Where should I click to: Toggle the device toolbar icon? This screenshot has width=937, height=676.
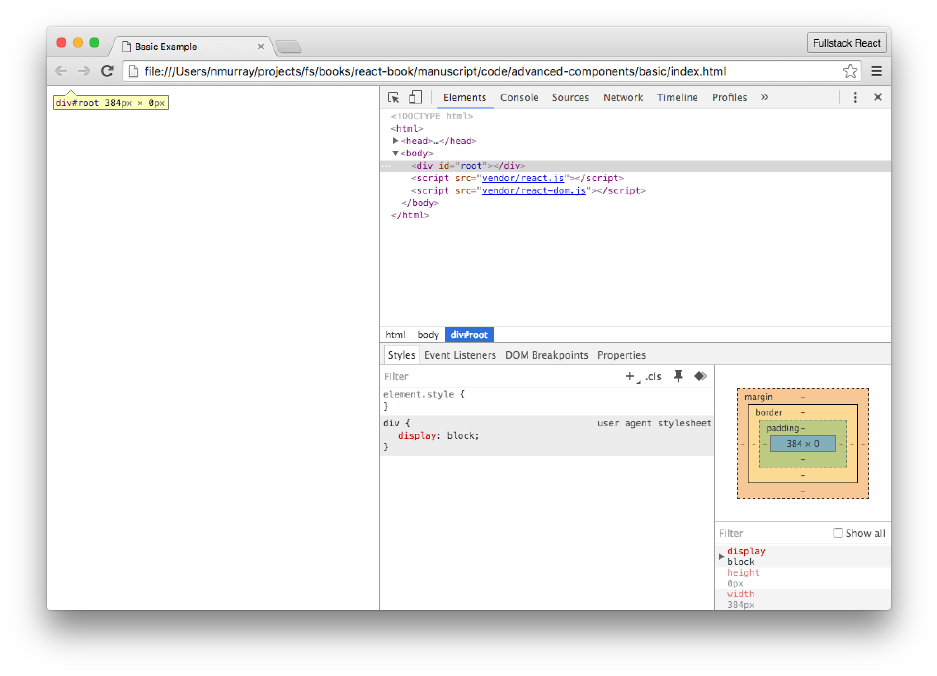[415, 97]
